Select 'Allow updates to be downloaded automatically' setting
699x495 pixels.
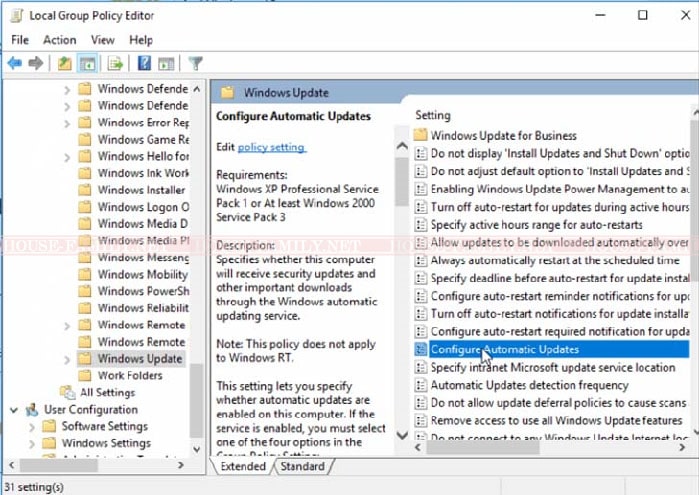tap(560, 243)
